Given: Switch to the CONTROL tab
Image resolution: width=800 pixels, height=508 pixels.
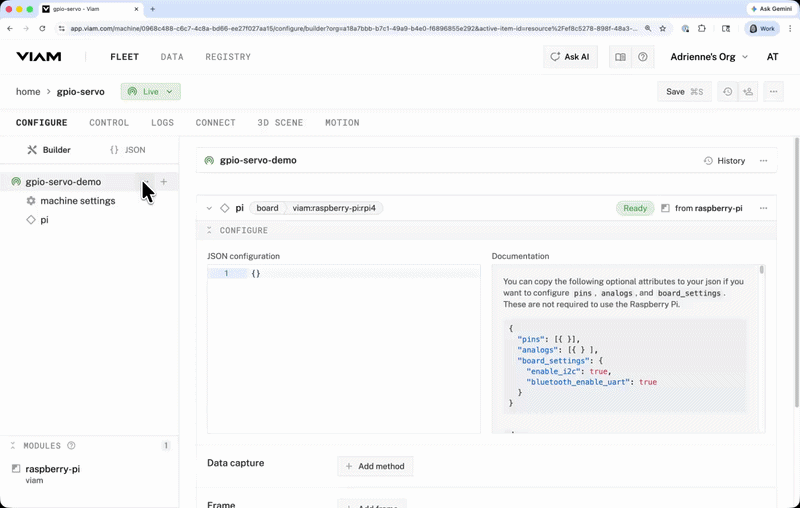Looking at the screenshot, I should [x=109, y=123].
